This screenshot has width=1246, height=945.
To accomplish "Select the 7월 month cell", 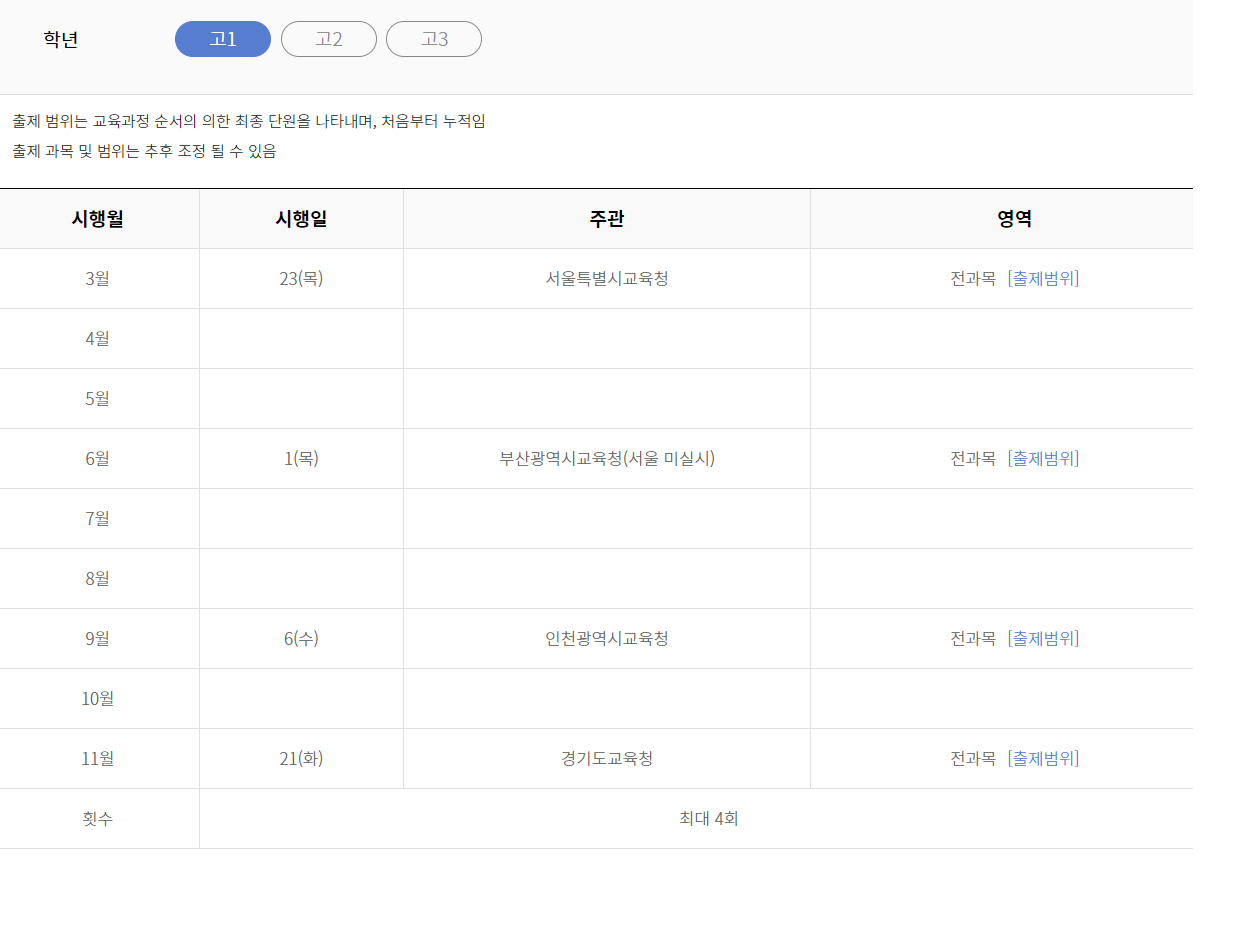I will [99, 519].
